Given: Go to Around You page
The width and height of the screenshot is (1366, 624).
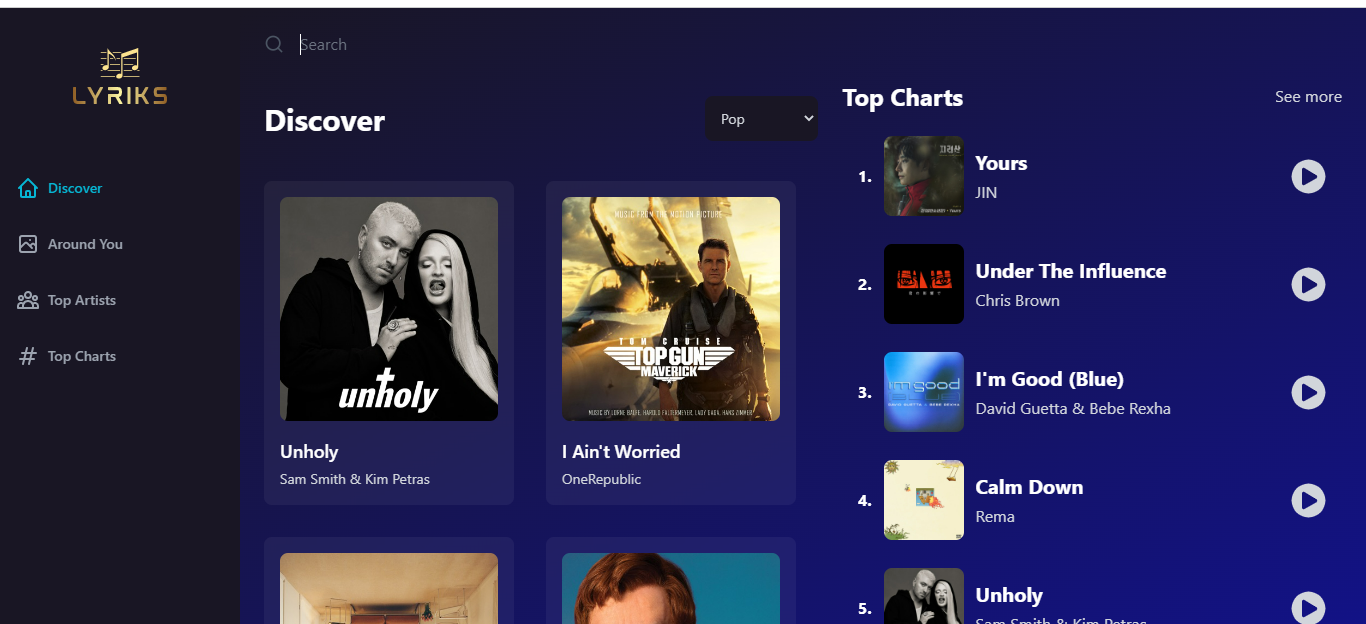Looking at the screenshot, I should [x=85, y=244].
